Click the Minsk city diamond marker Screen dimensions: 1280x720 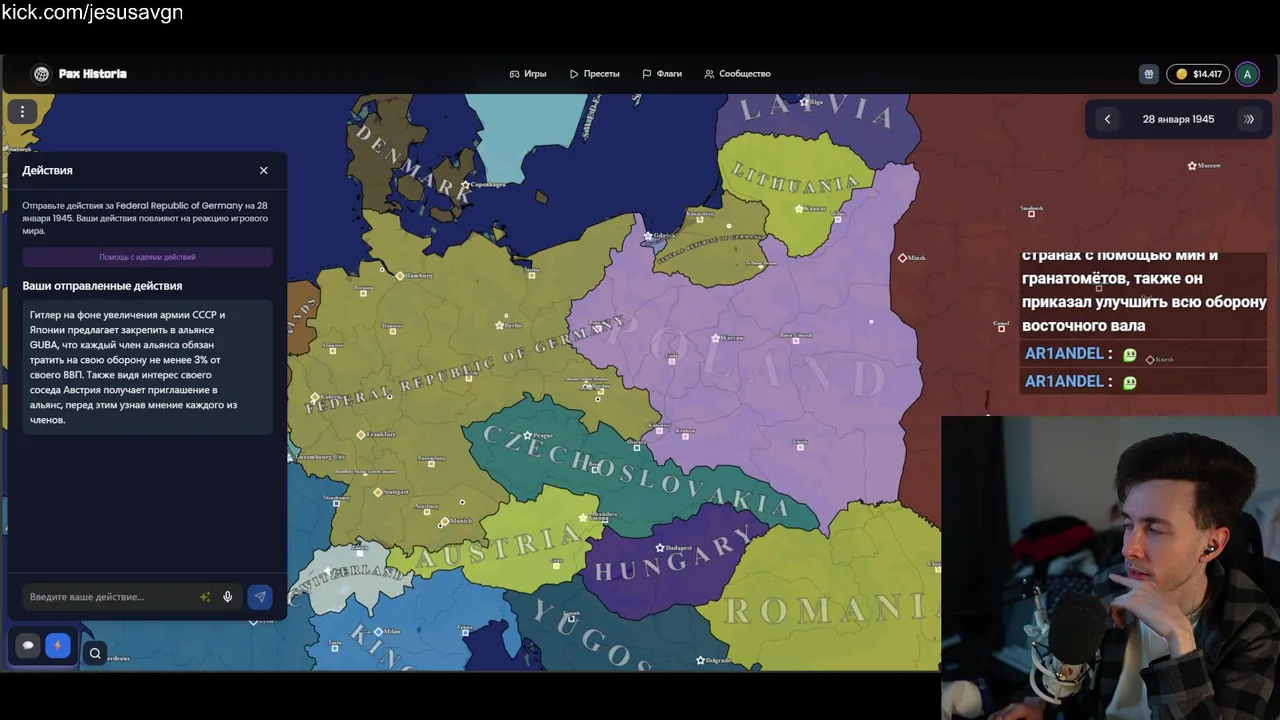pos(902,258)
